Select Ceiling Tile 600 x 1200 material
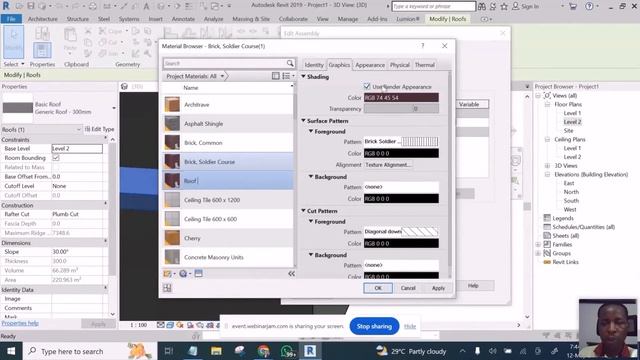 (x=228, y=200)
